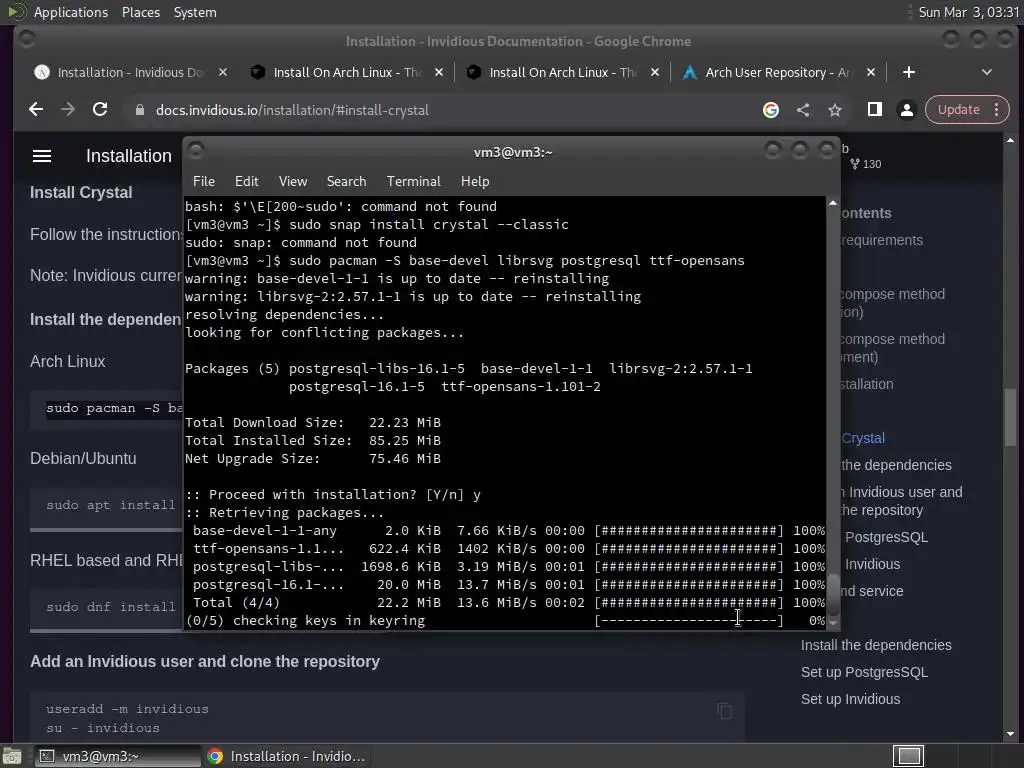Switch to the Arch User Repository tab
The width and height of the screenshot is (1024, 768).
778,72
